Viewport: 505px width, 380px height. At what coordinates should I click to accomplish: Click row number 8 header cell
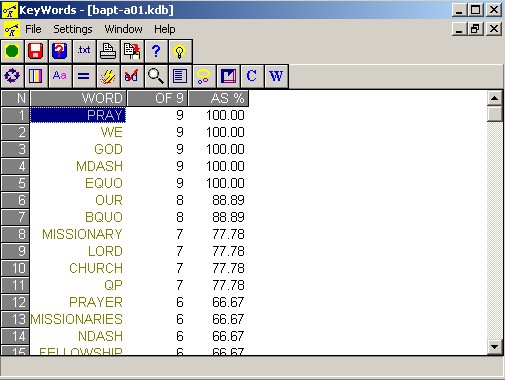(15, 234)
